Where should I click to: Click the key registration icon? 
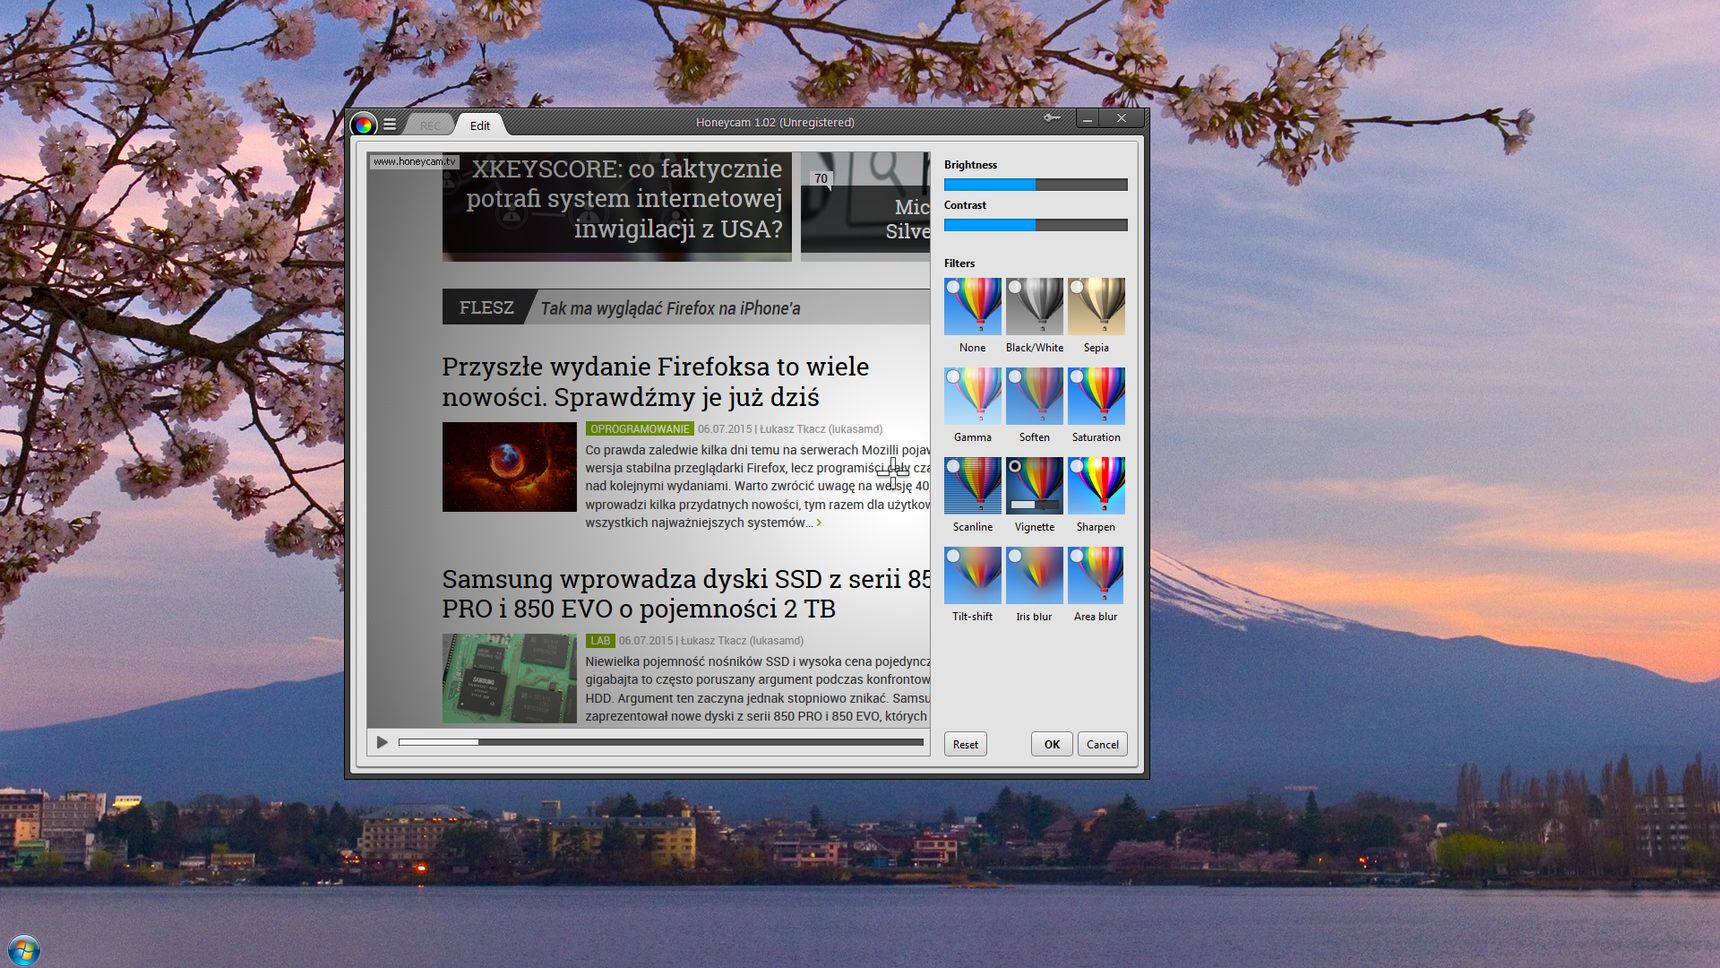pos(1052,118)
